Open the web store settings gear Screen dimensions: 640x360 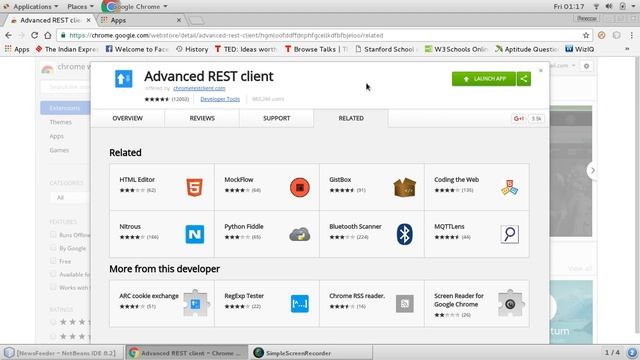587,66
